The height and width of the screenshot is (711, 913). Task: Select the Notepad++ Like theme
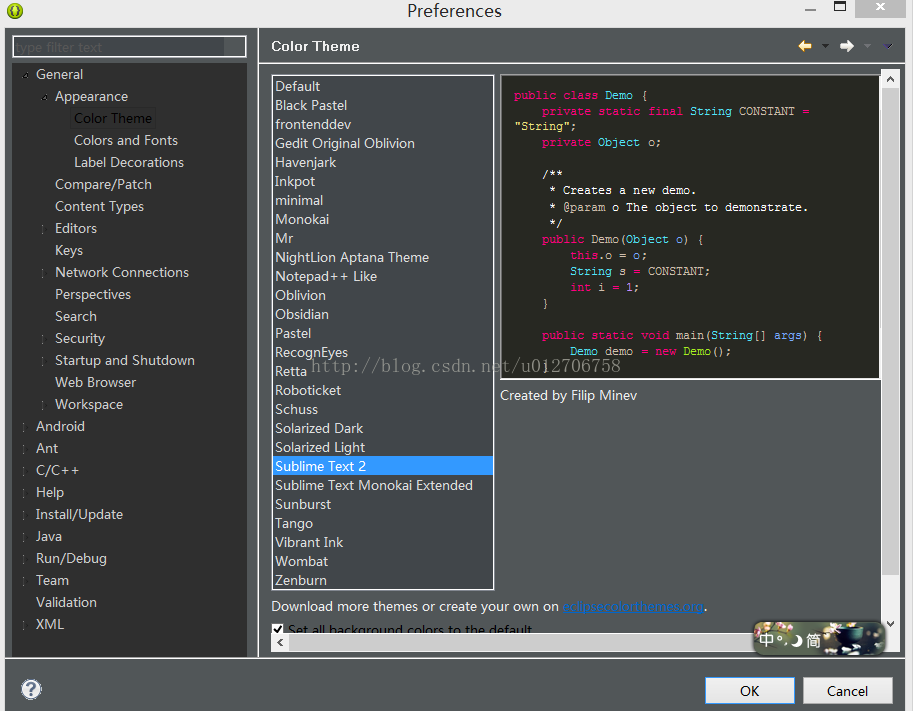click(383, 277)
